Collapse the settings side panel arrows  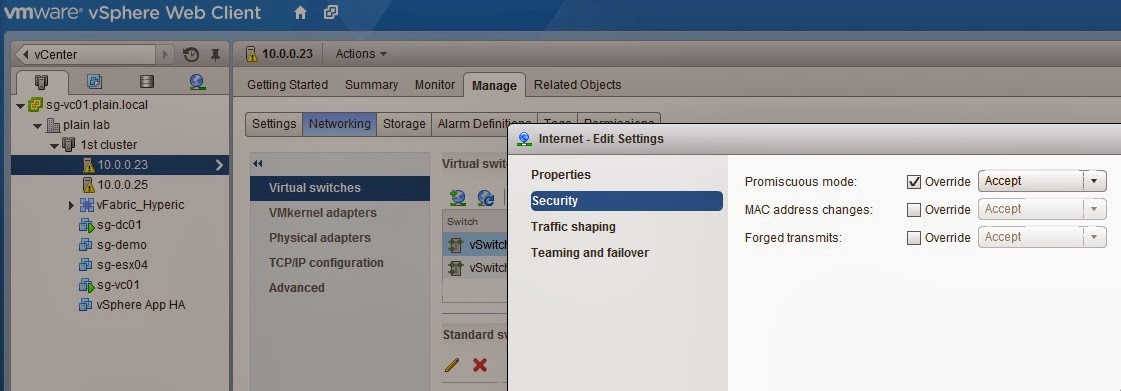[x=258, y=164]
